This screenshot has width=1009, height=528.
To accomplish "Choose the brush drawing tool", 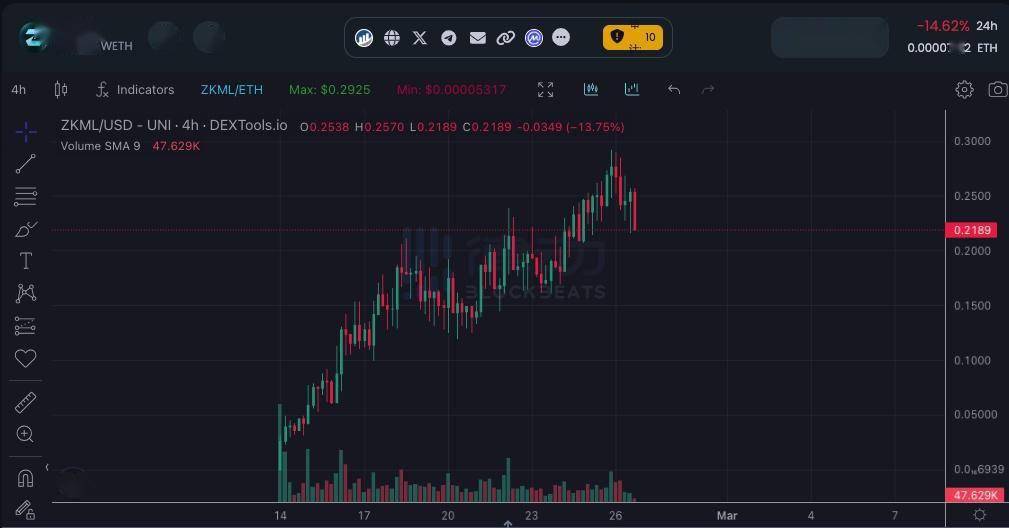I will [x=26, y=229].
